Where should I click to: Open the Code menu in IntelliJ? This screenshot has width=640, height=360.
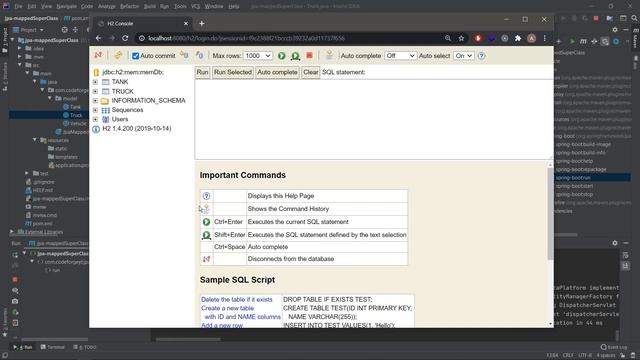(87, 7)
